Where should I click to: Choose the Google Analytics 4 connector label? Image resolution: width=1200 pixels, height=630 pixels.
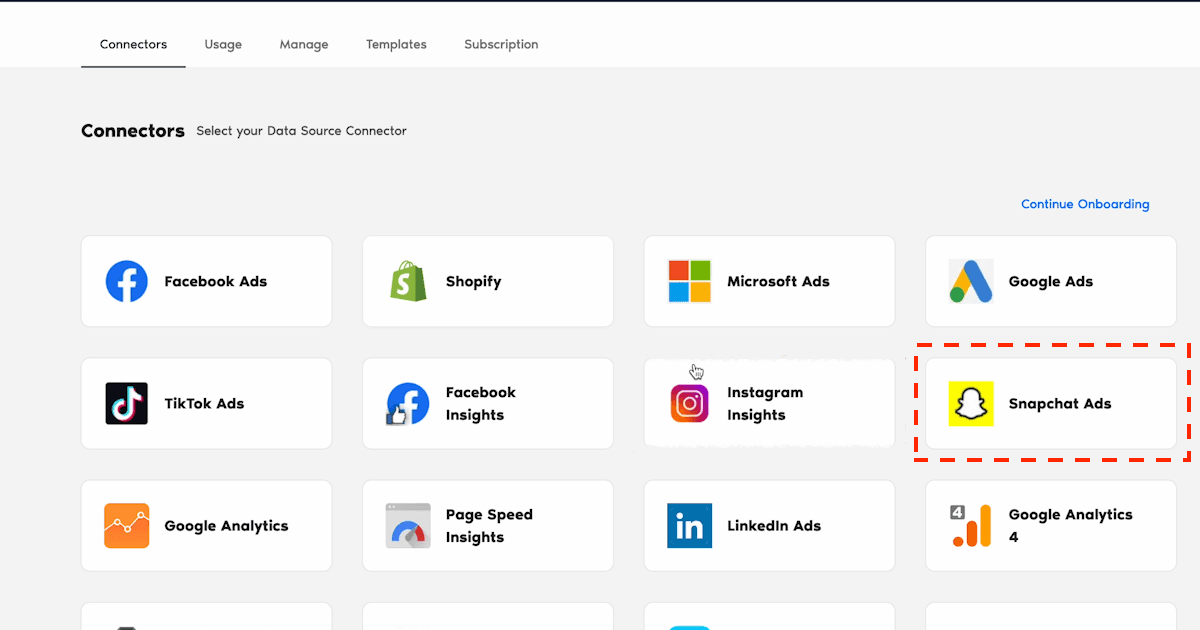[x=1071, y=526]
